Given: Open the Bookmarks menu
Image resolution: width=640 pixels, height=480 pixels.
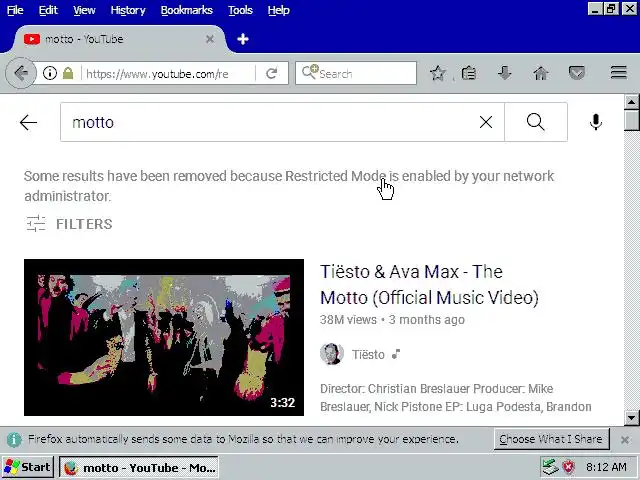Looking at the screenshot, I should tap(187, 10).
